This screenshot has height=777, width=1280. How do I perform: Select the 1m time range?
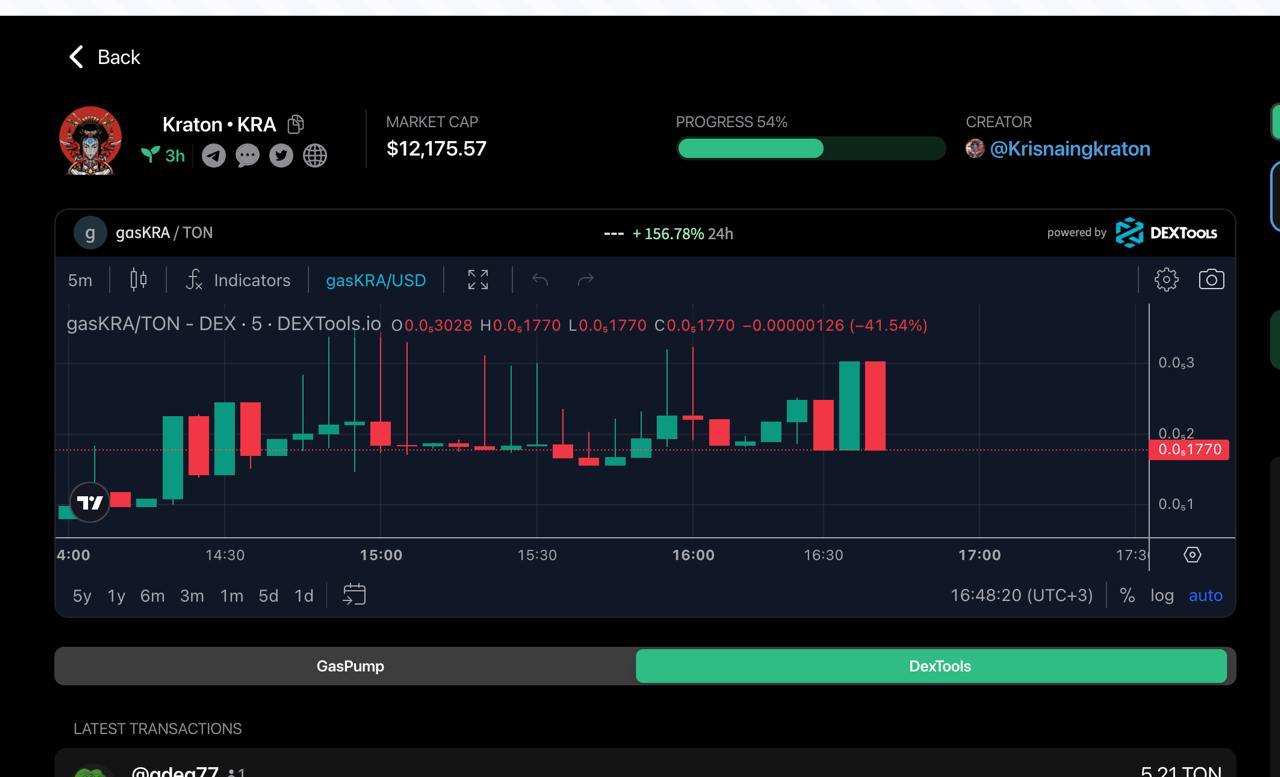231,596
